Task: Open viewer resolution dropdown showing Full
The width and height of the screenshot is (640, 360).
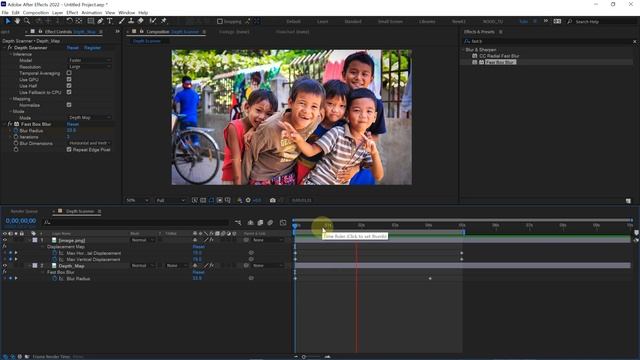Action: click(x=170, y=200)
